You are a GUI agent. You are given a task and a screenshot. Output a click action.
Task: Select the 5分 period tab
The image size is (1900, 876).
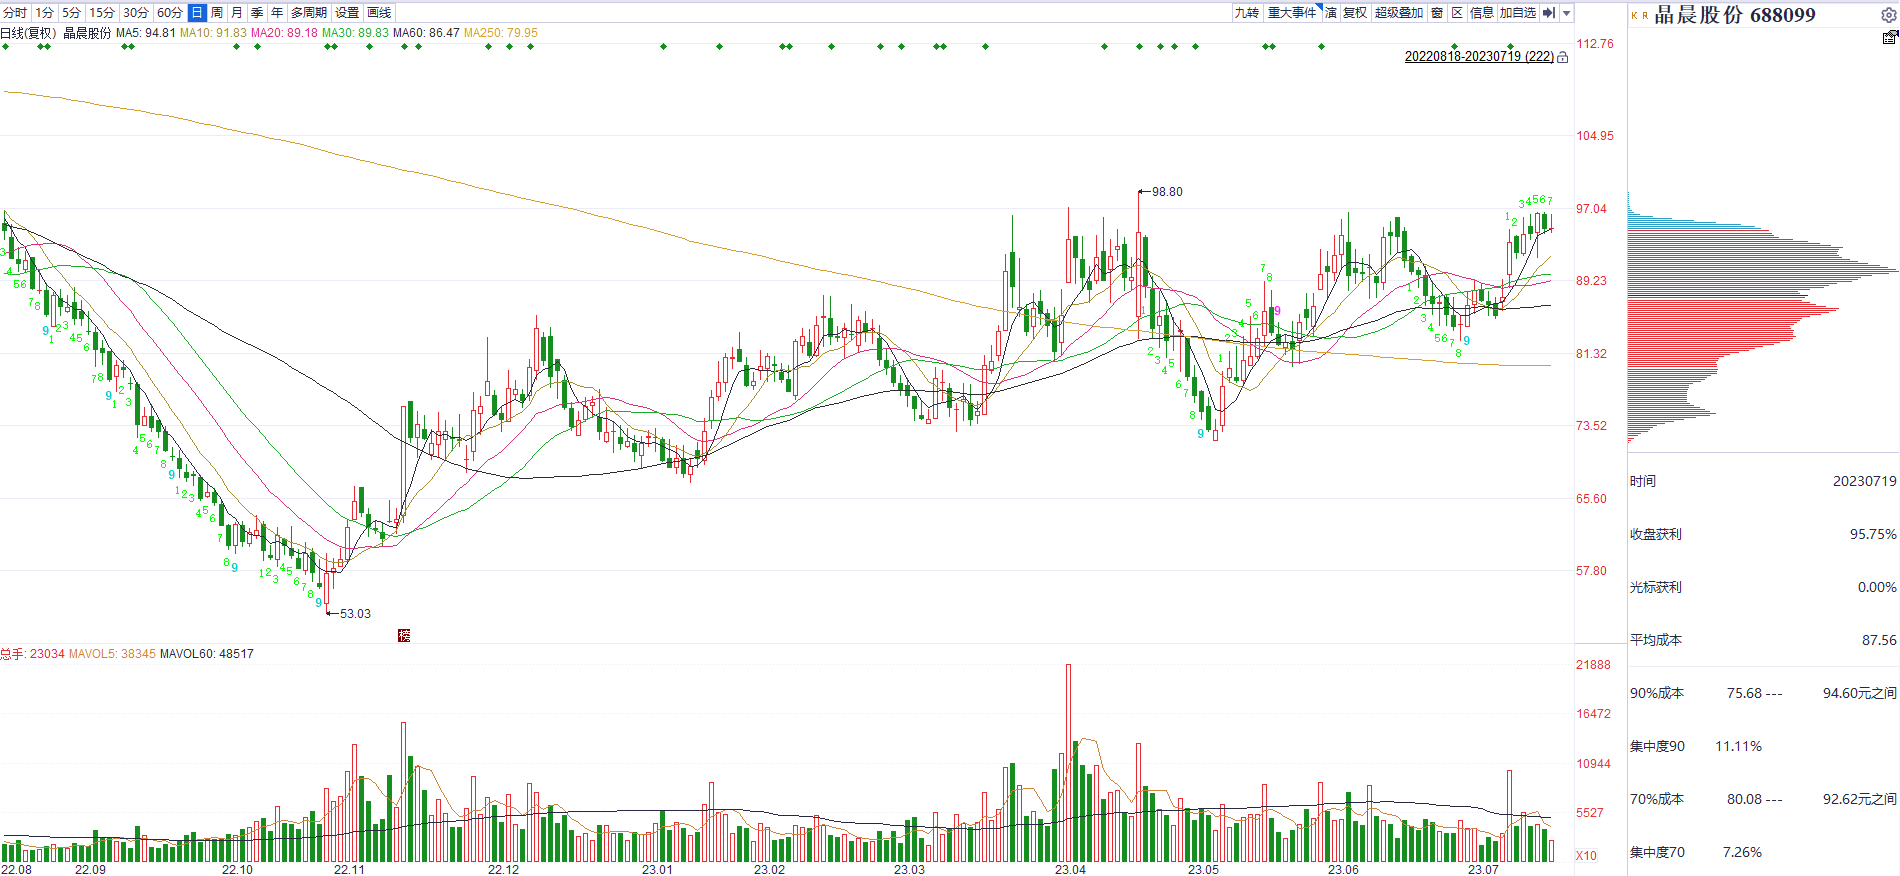[71, 13]
